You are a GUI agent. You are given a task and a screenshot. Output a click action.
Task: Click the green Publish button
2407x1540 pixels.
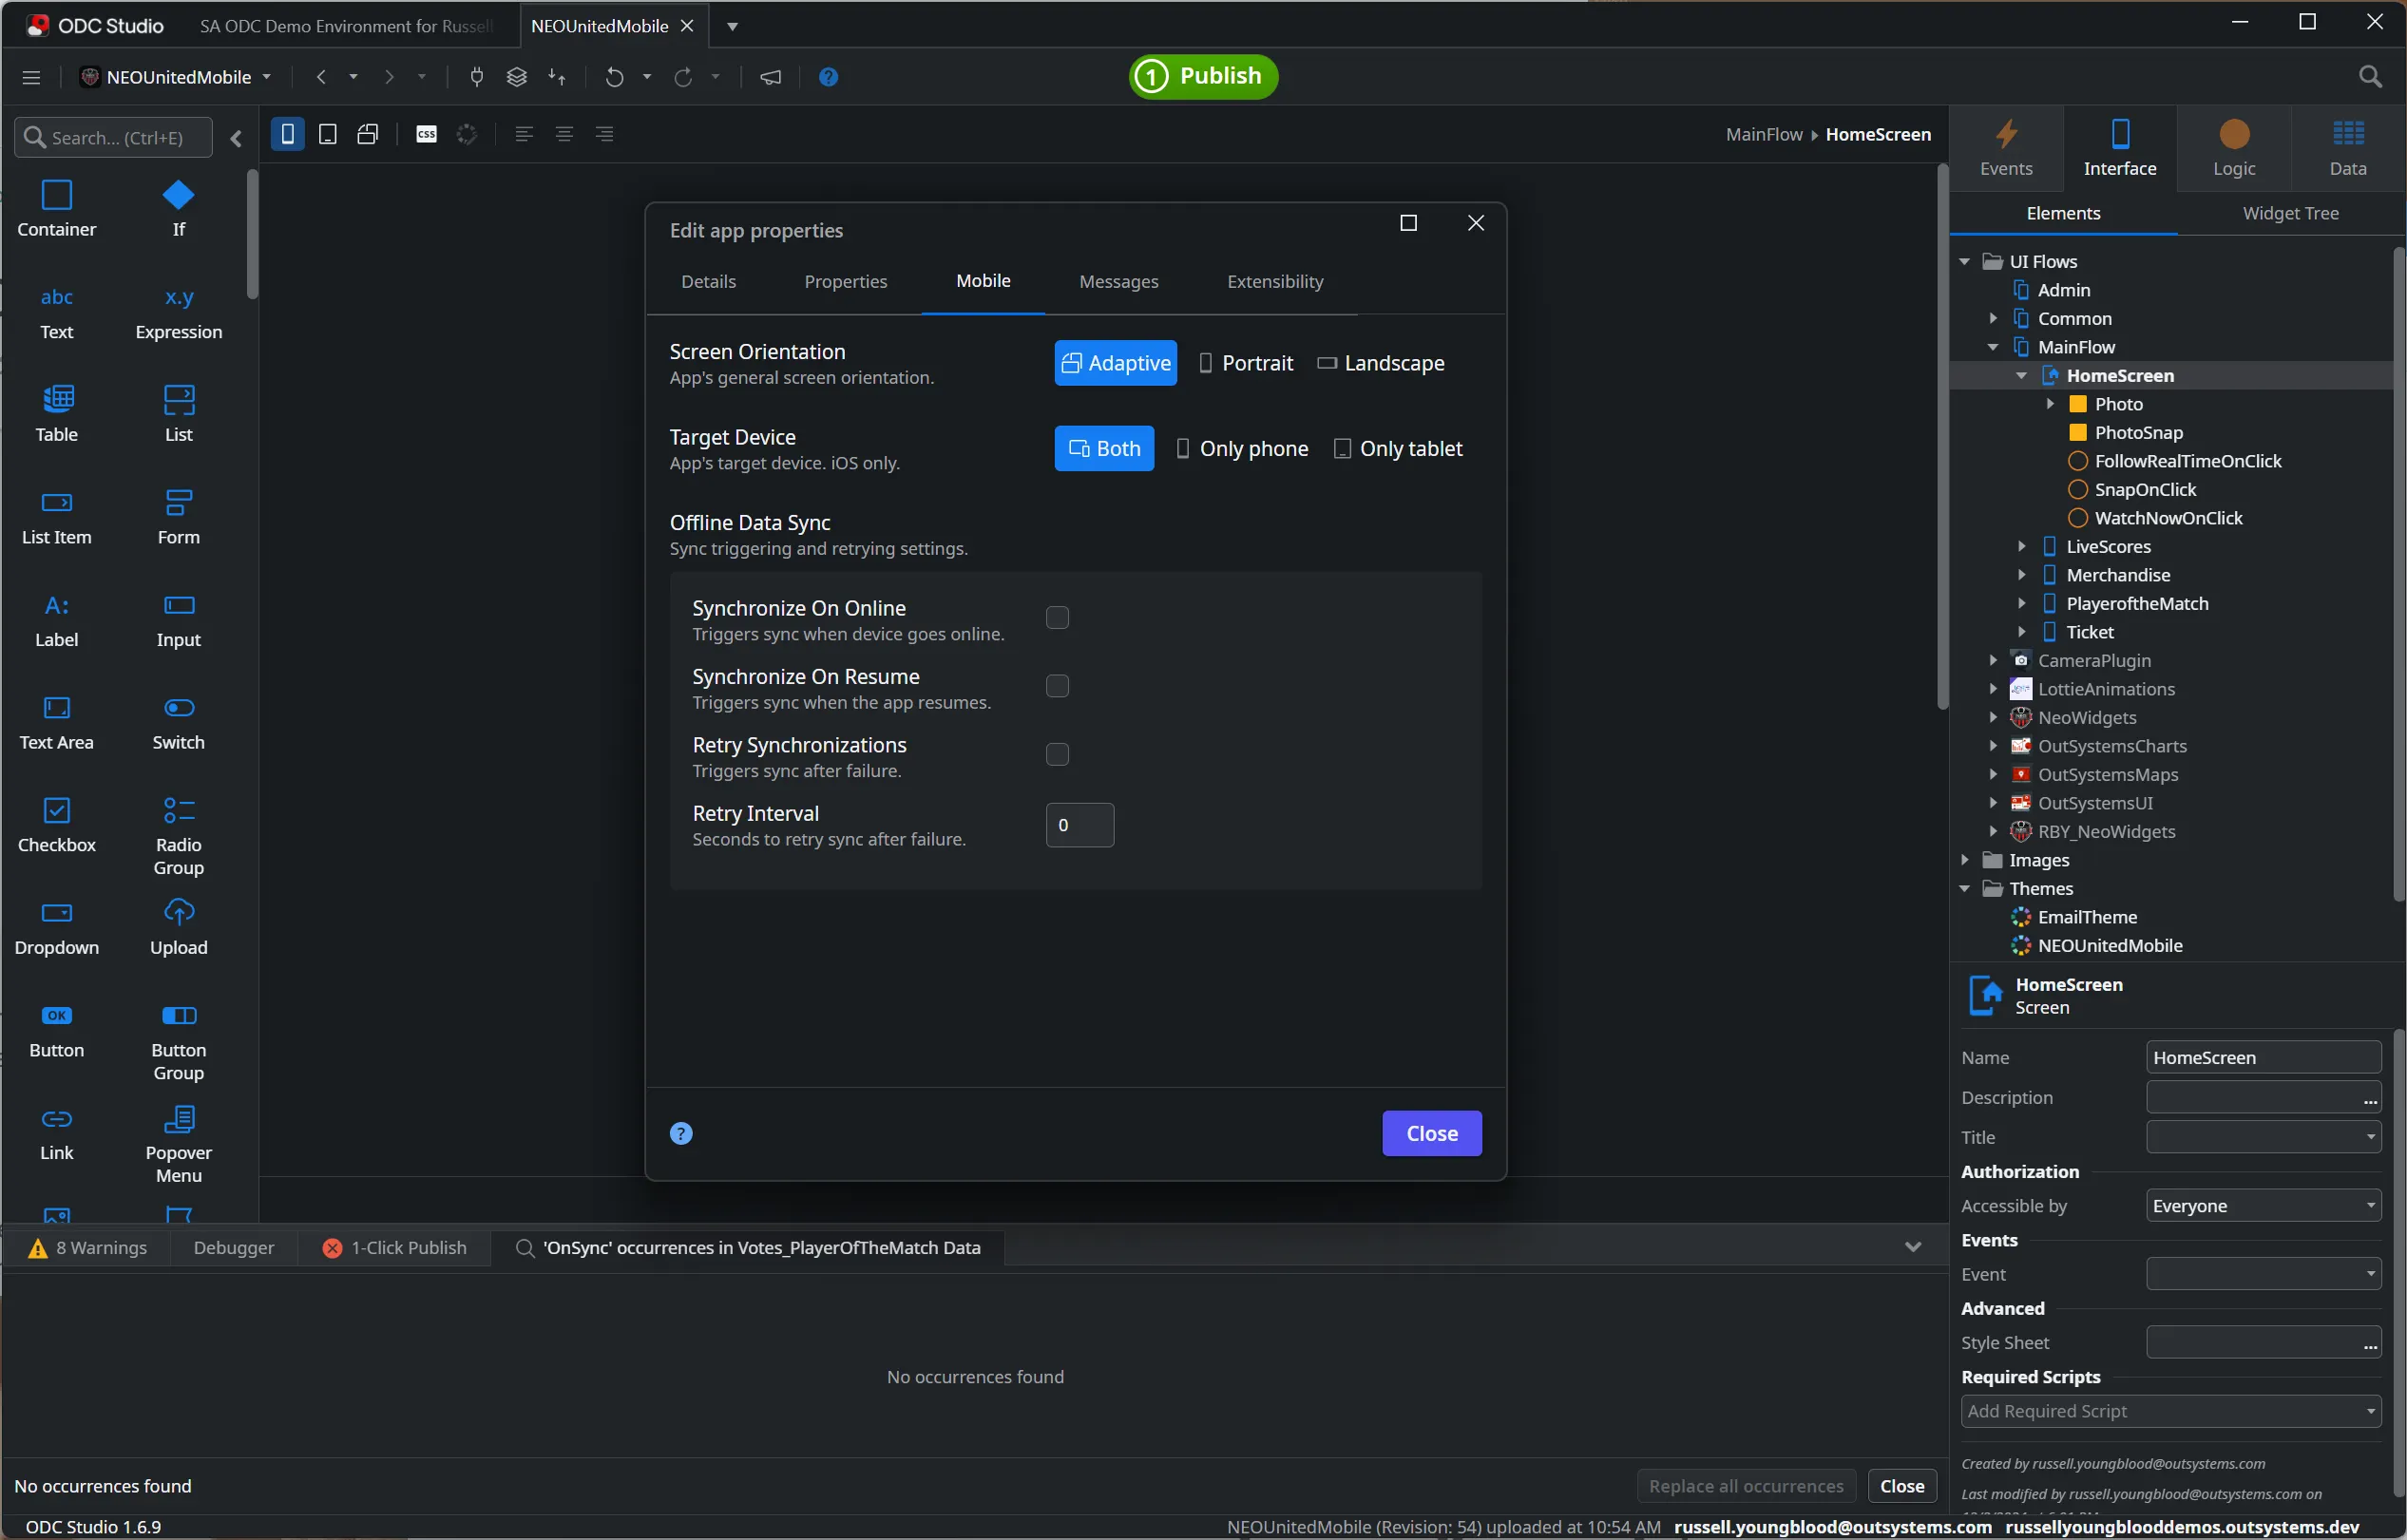[x=1203, y=76]
